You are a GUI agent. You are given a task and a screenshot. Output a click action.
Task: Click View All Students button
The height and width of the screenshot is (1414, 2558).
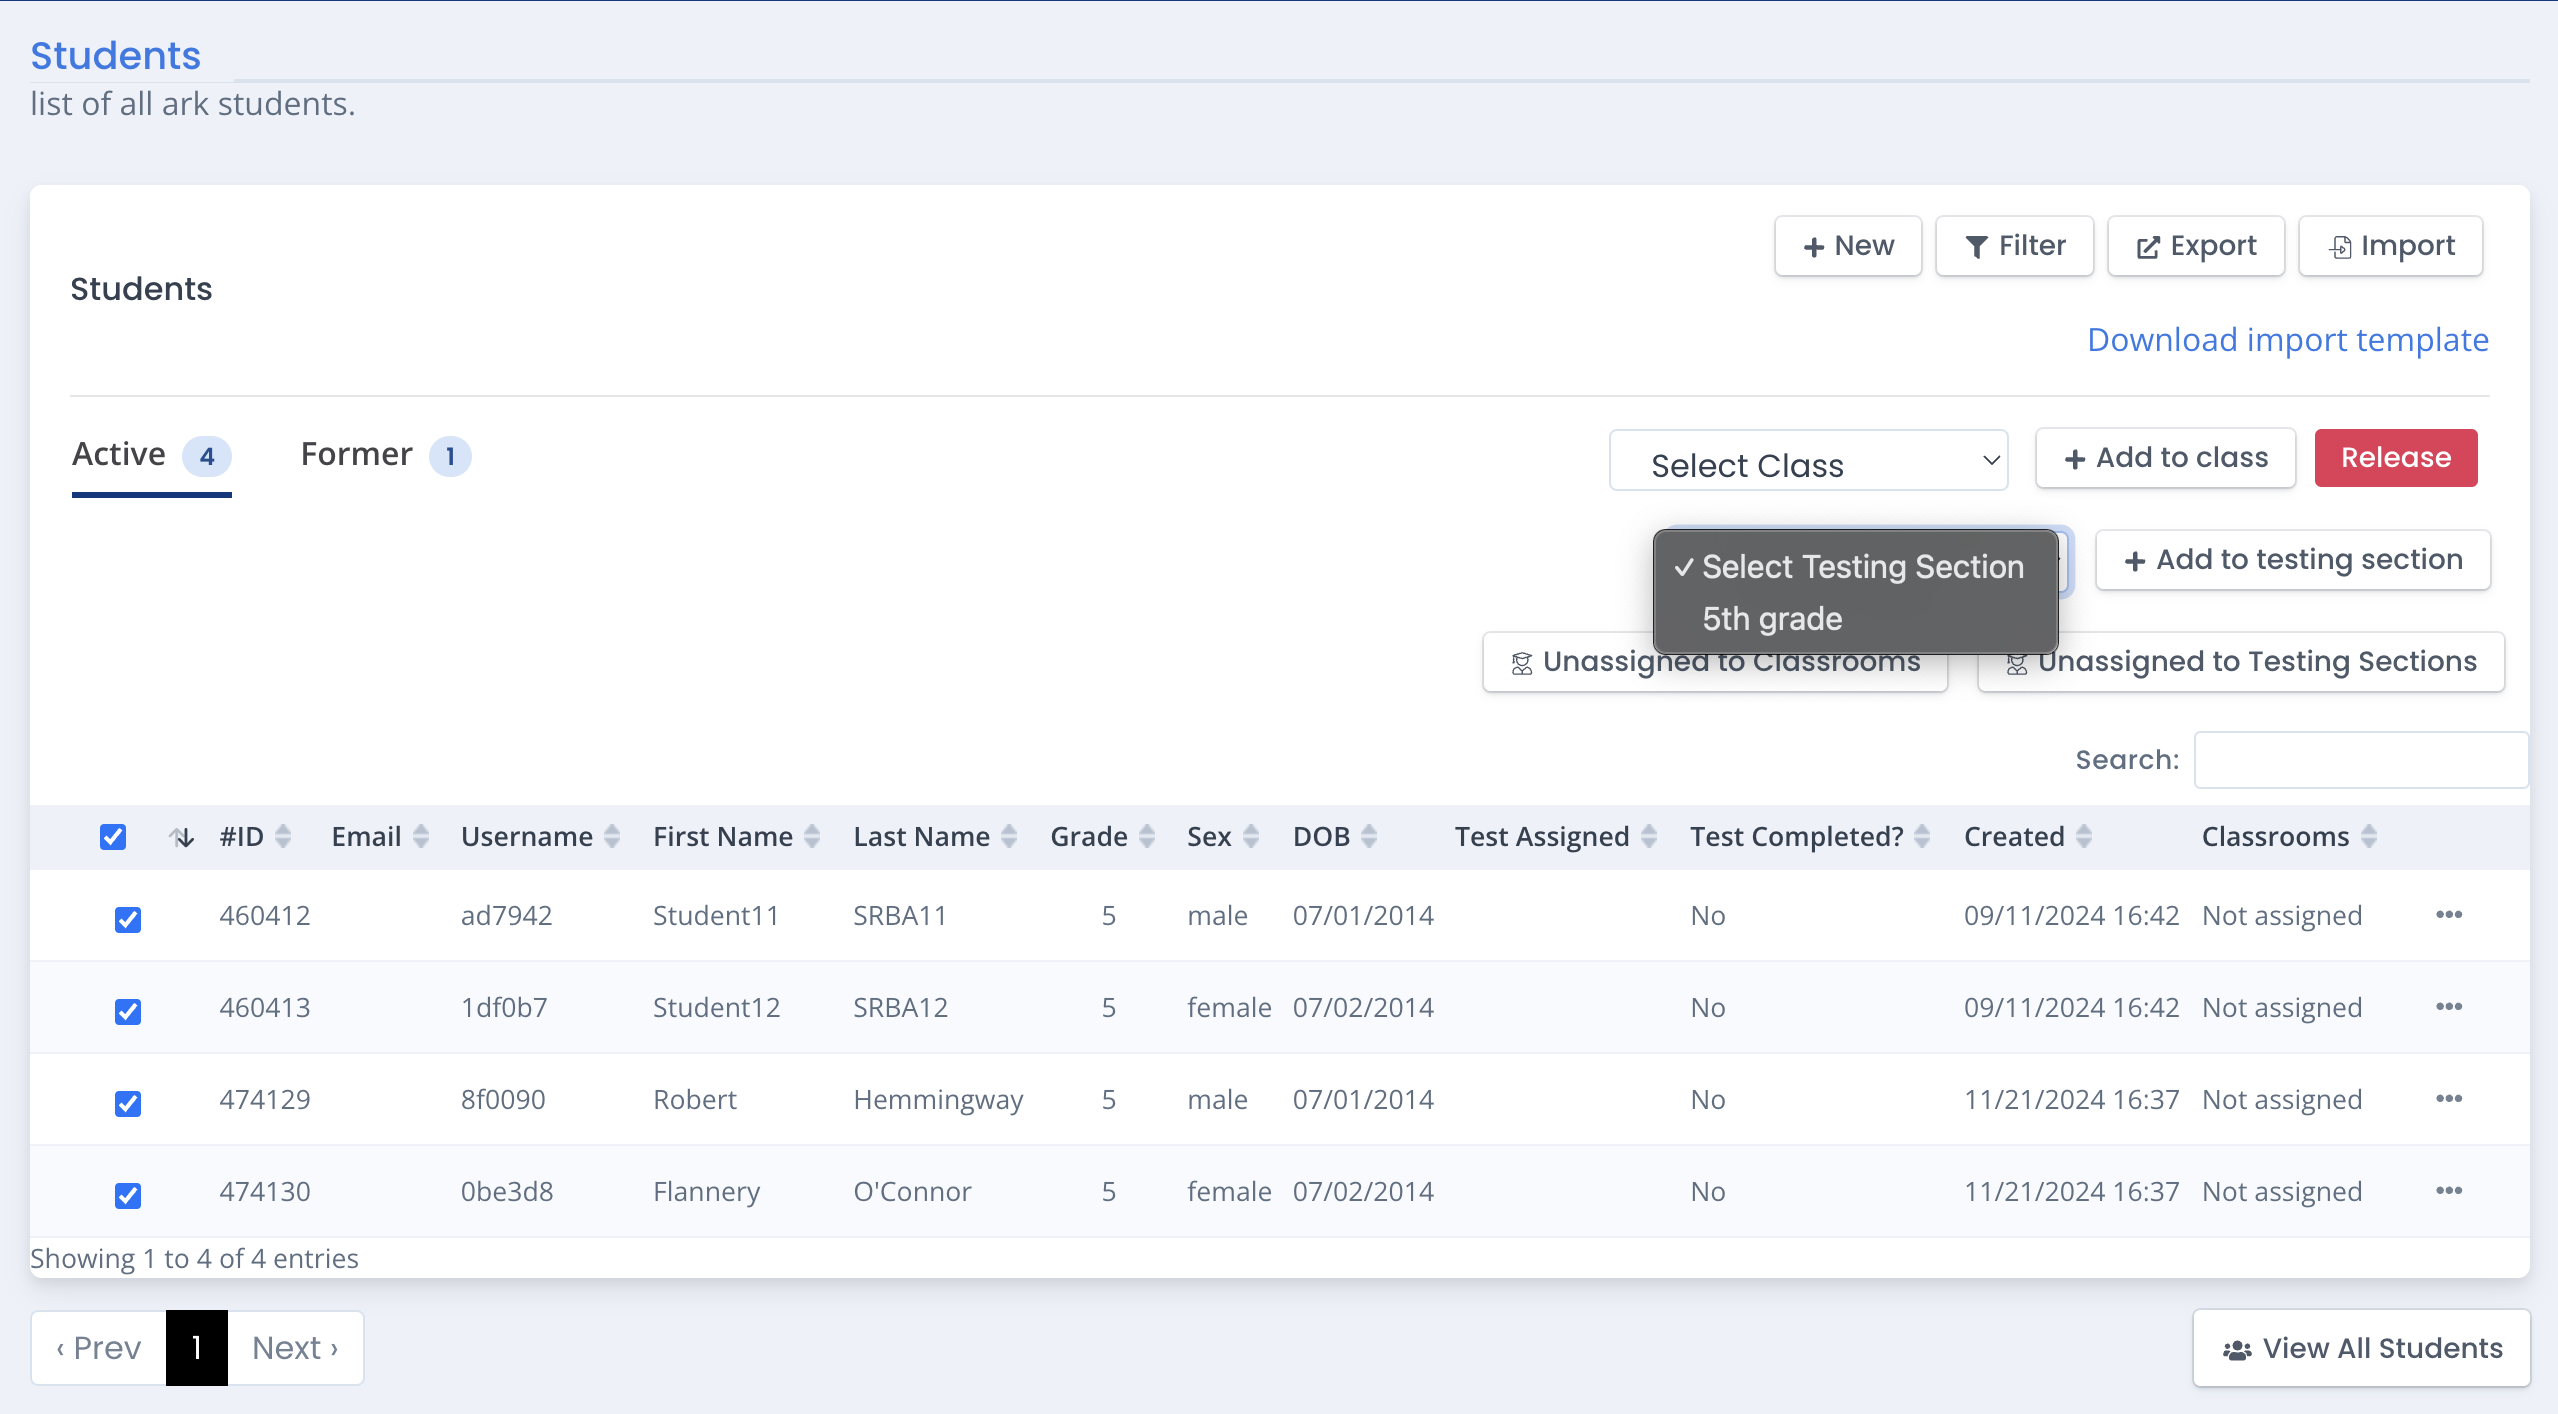[2361, 1348]
